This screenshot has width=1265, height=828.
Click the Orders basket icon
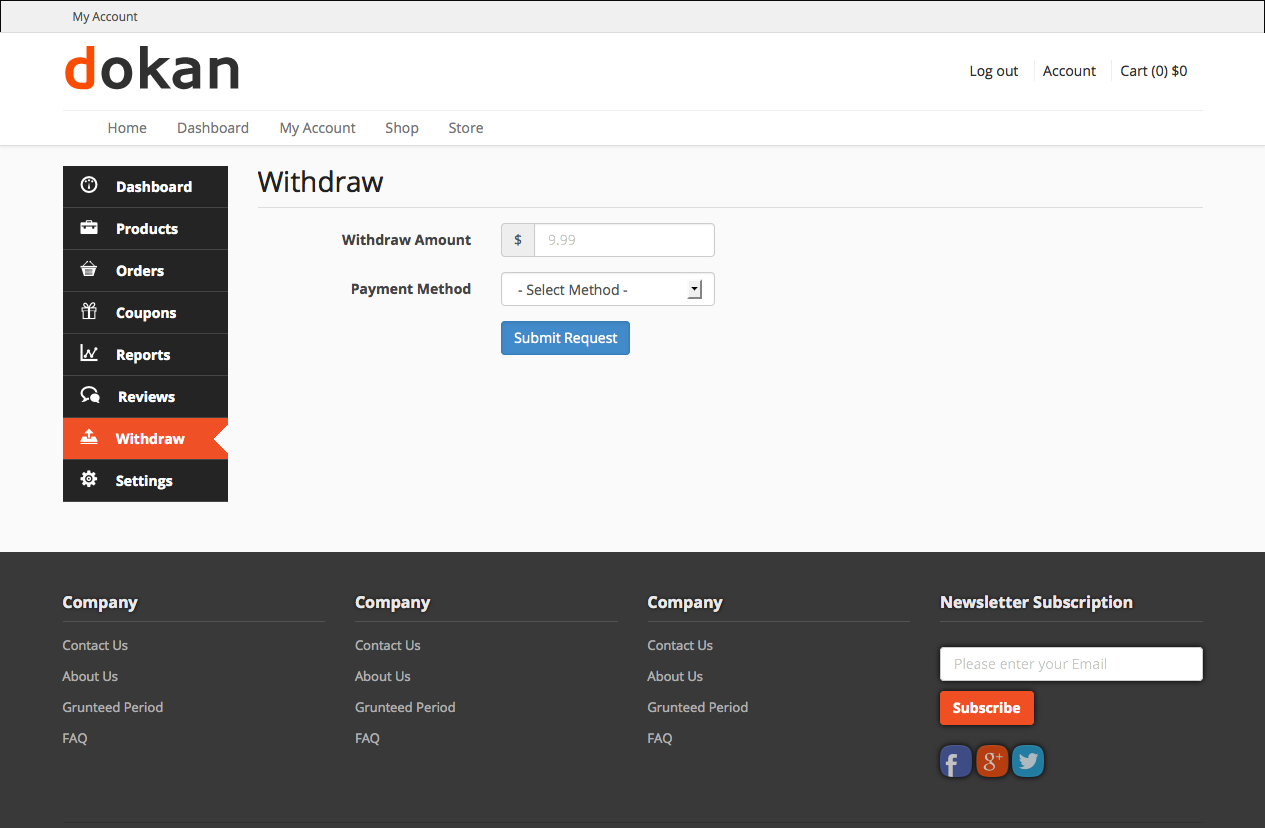tap(89, 270)
